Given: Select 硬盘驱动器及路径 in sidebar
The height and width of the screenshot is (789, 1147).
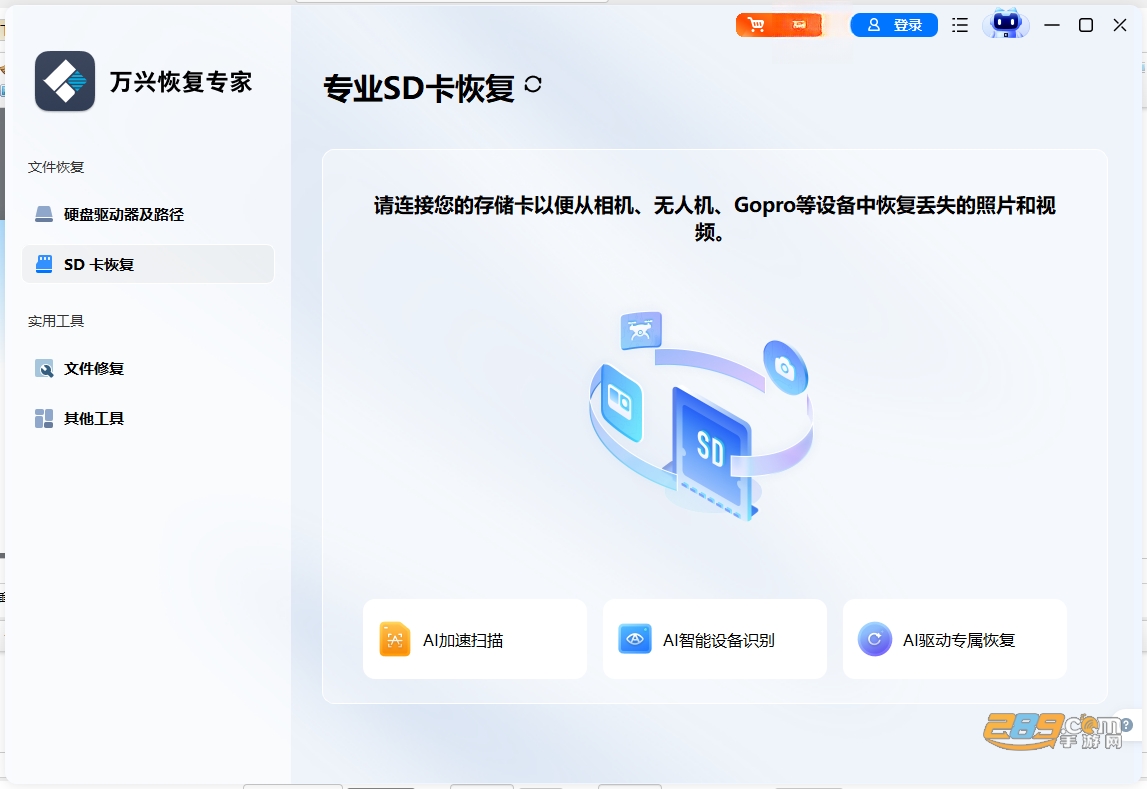Looking at the screenshot, I should point(148,214).
